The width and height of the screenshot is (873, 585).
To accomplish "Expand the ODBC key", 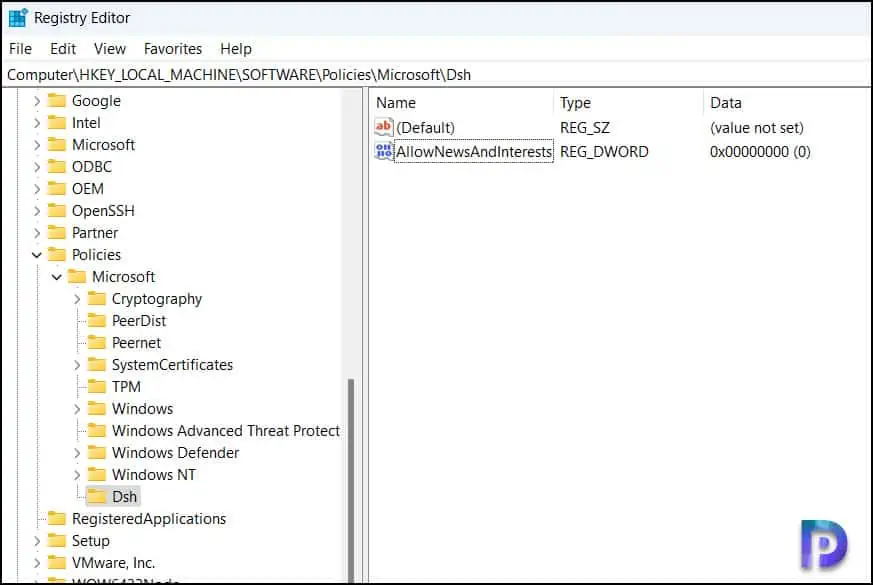I will [37, 167].
